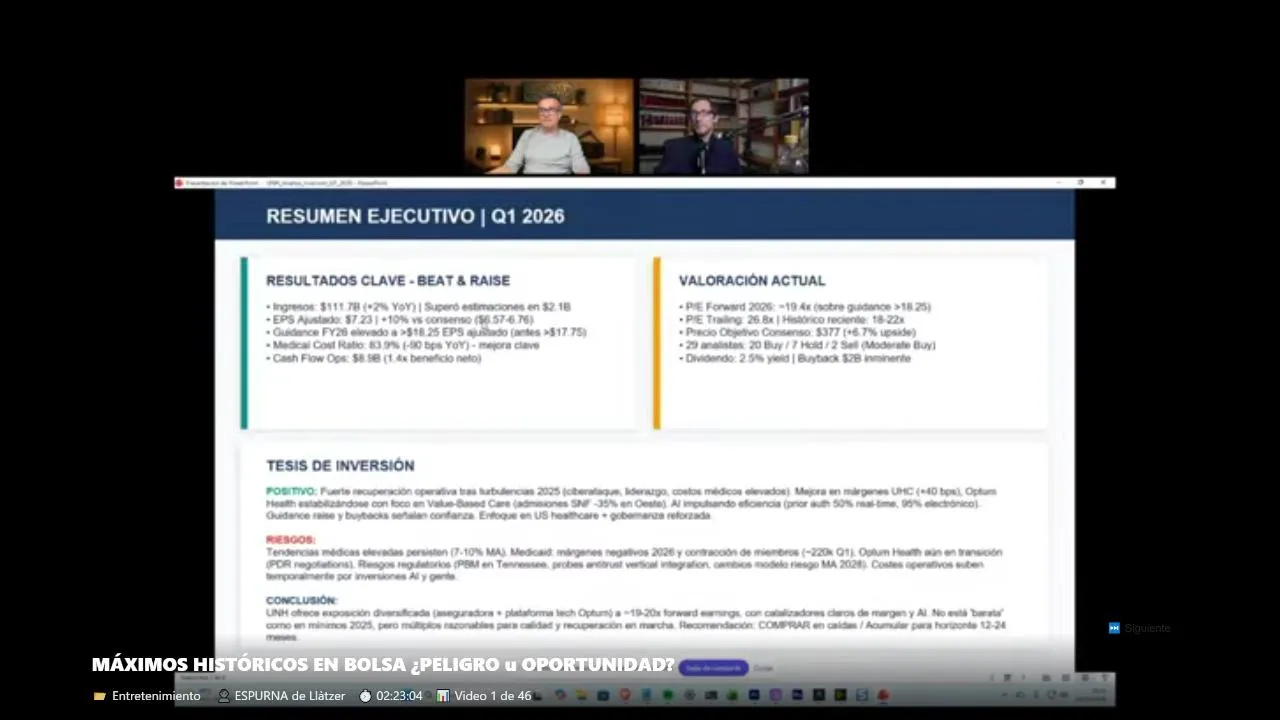Image resolution: width=1280 pixels, height=720 pixels.
Task: Click the Precio Objetivo Consenso: $377 bullet line
Action: [x=797, y=332]
